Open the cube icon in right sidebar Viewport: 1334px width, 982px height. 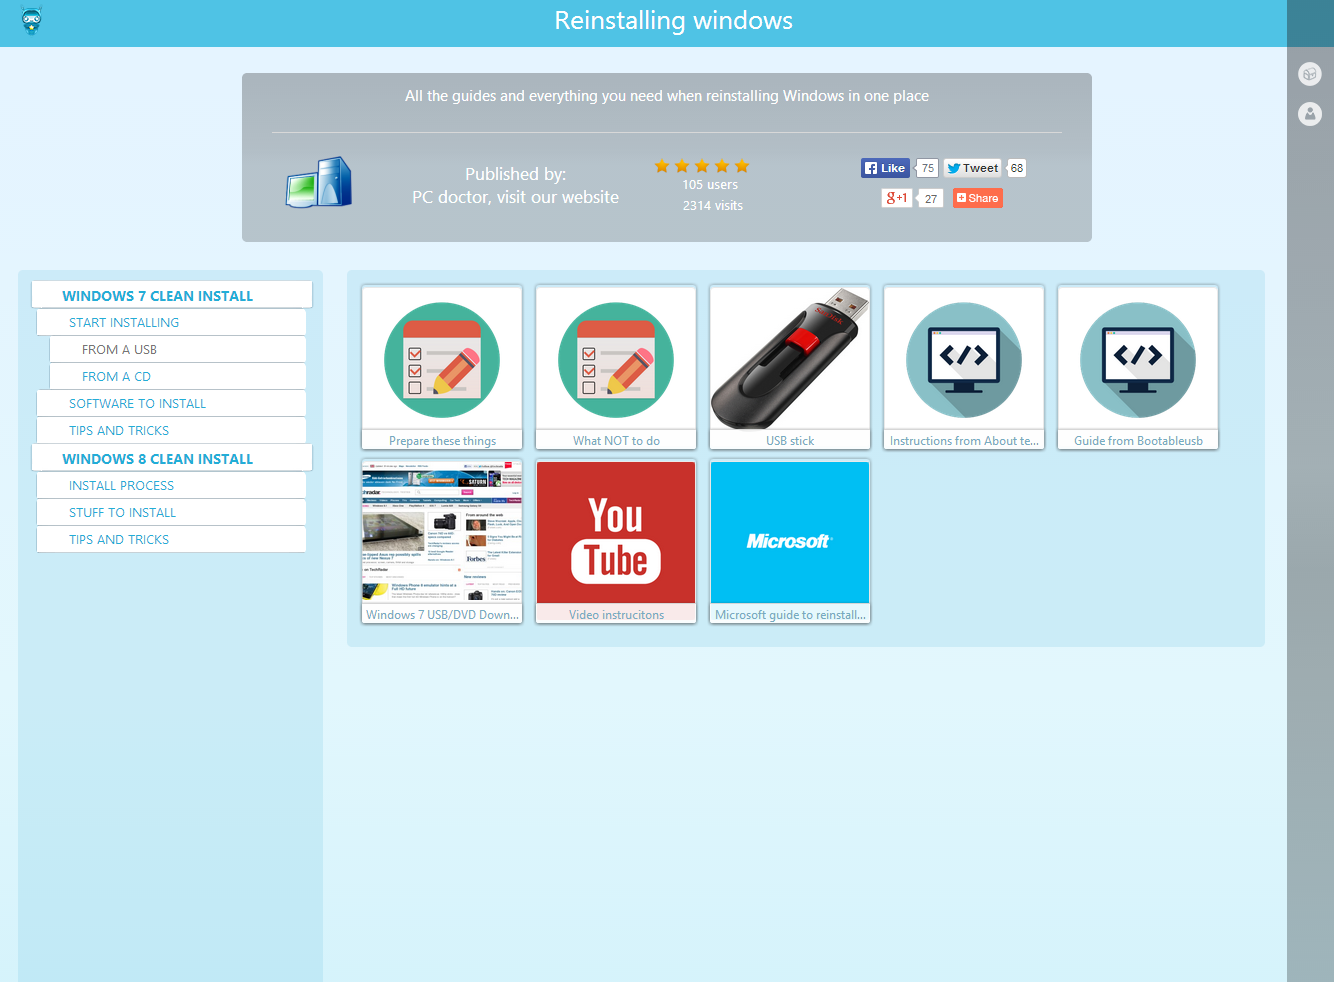(1309, 74)
